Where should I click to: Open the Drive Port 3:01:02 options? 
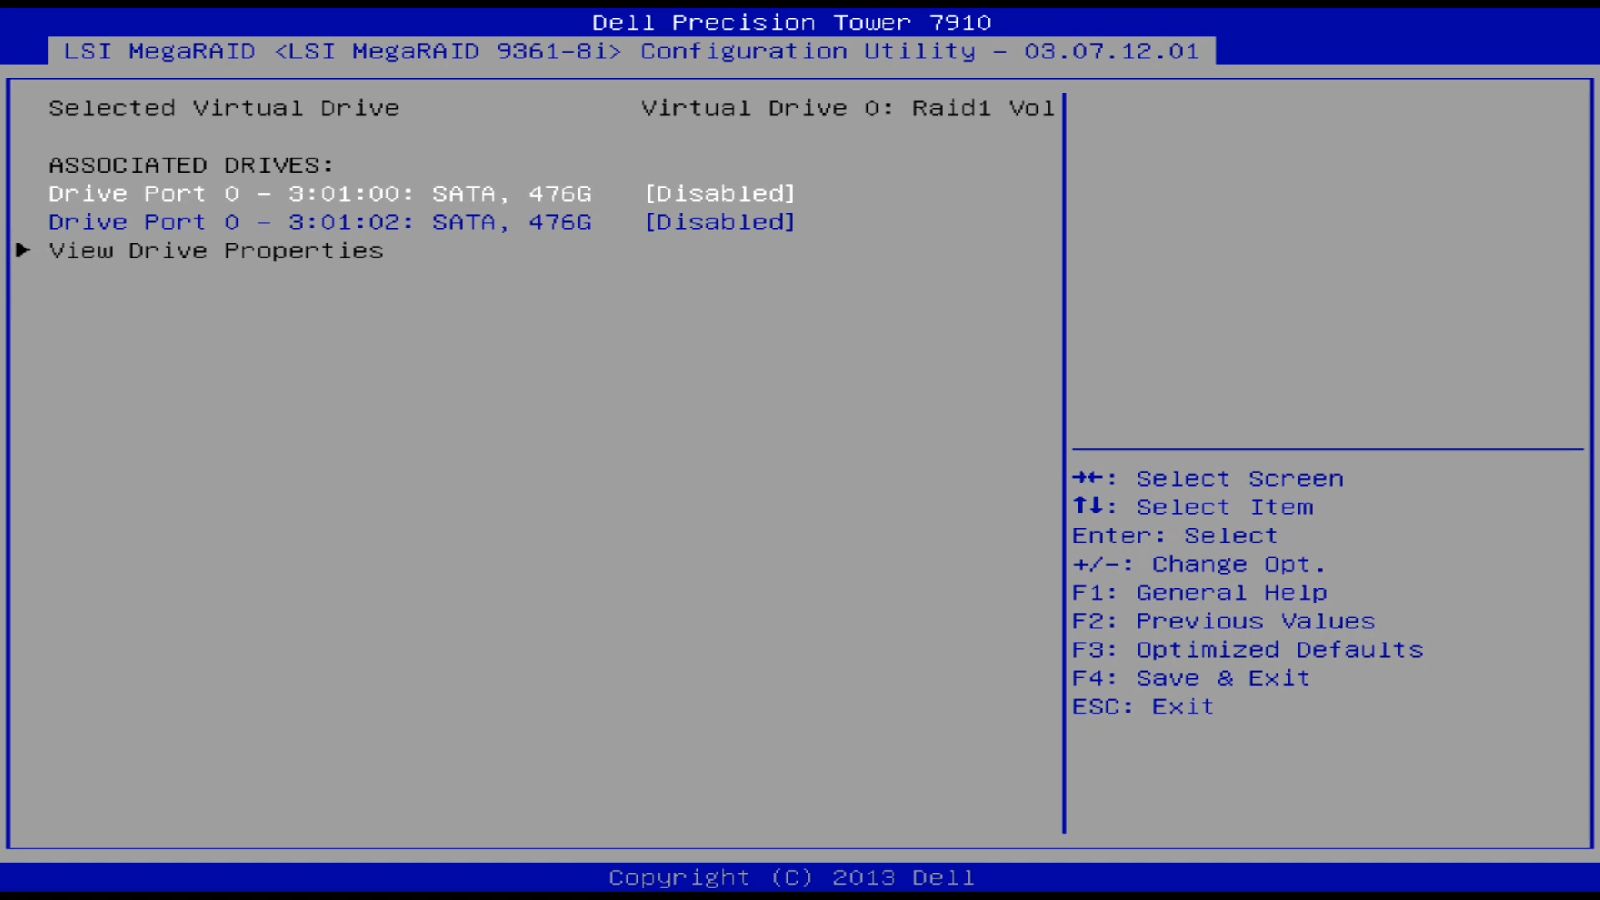(x=320, y=222)
